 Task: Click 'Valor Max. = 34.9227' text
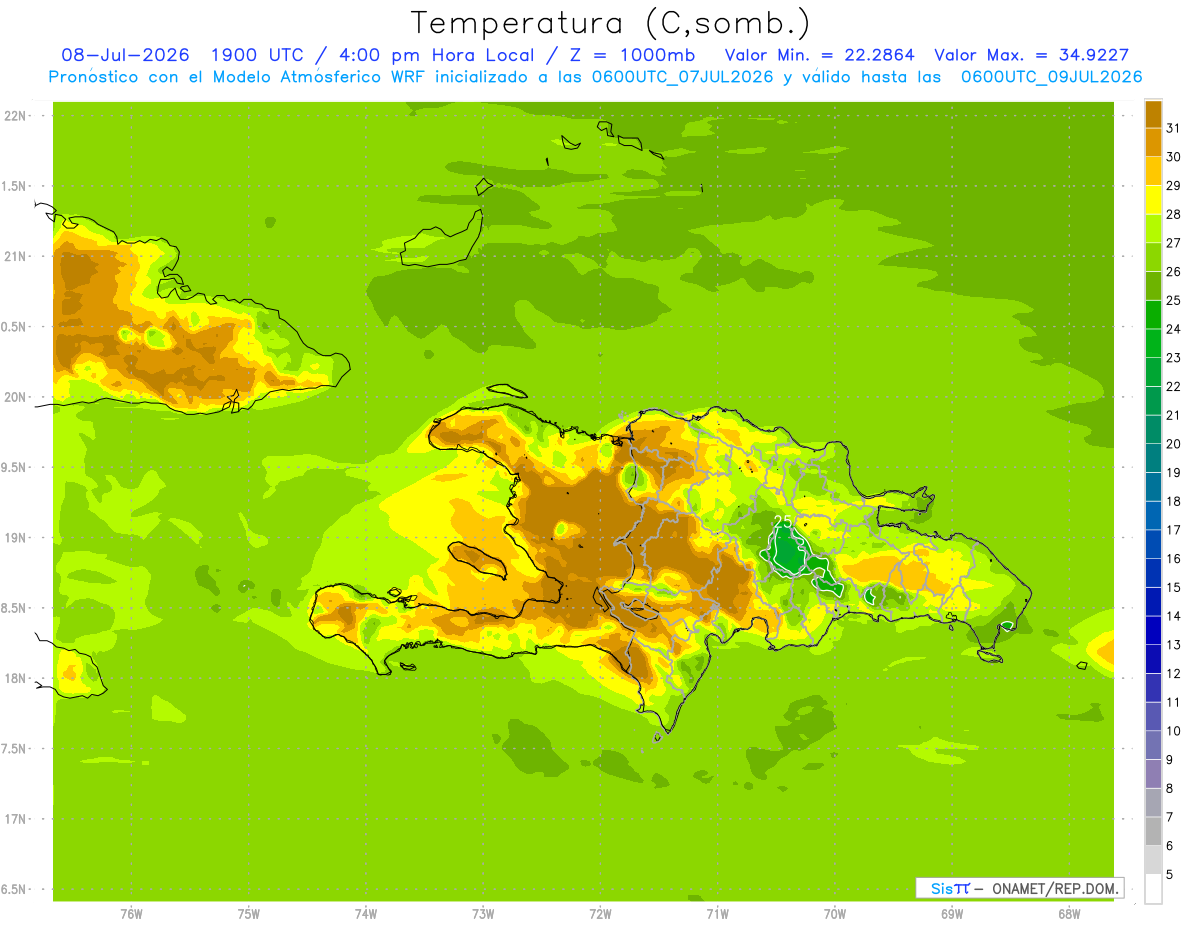(x=1032, y=55)
